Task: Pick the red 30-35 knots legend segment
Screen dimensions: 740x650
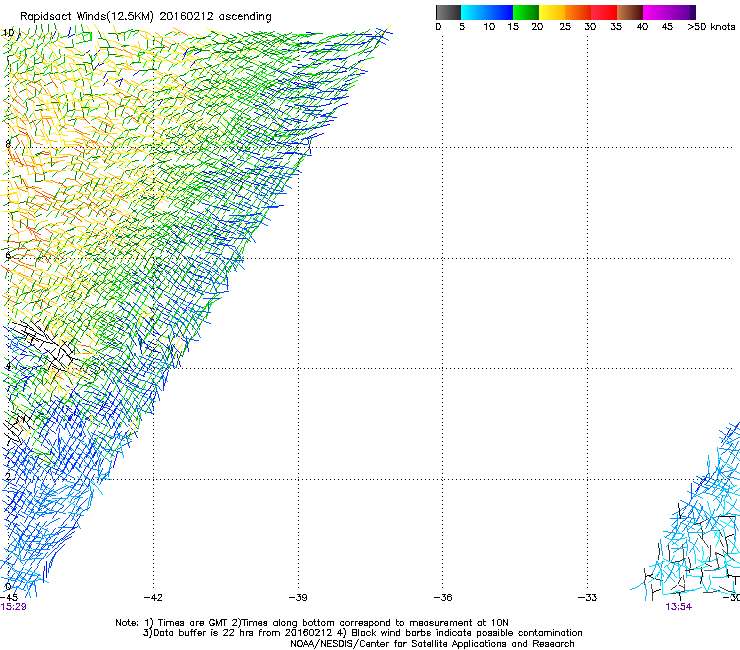Action: tap(604, 12)
